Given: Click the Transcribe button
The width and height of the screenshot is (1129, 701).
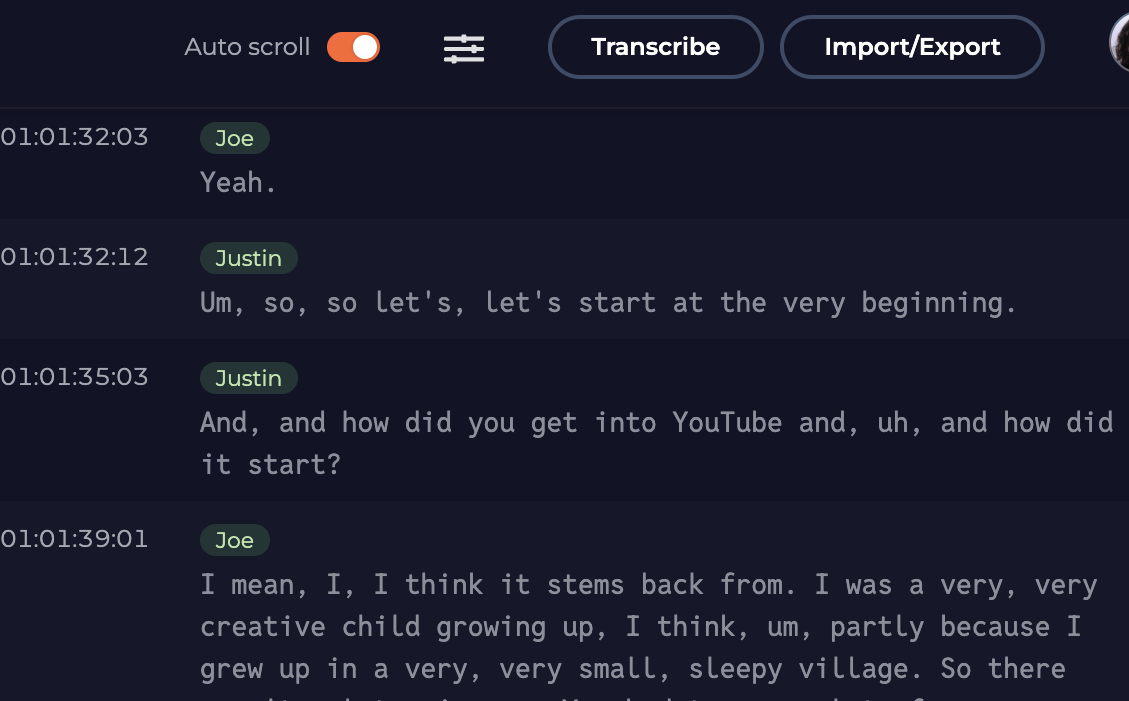Looking at the screenshot, I should click(655, 47).
